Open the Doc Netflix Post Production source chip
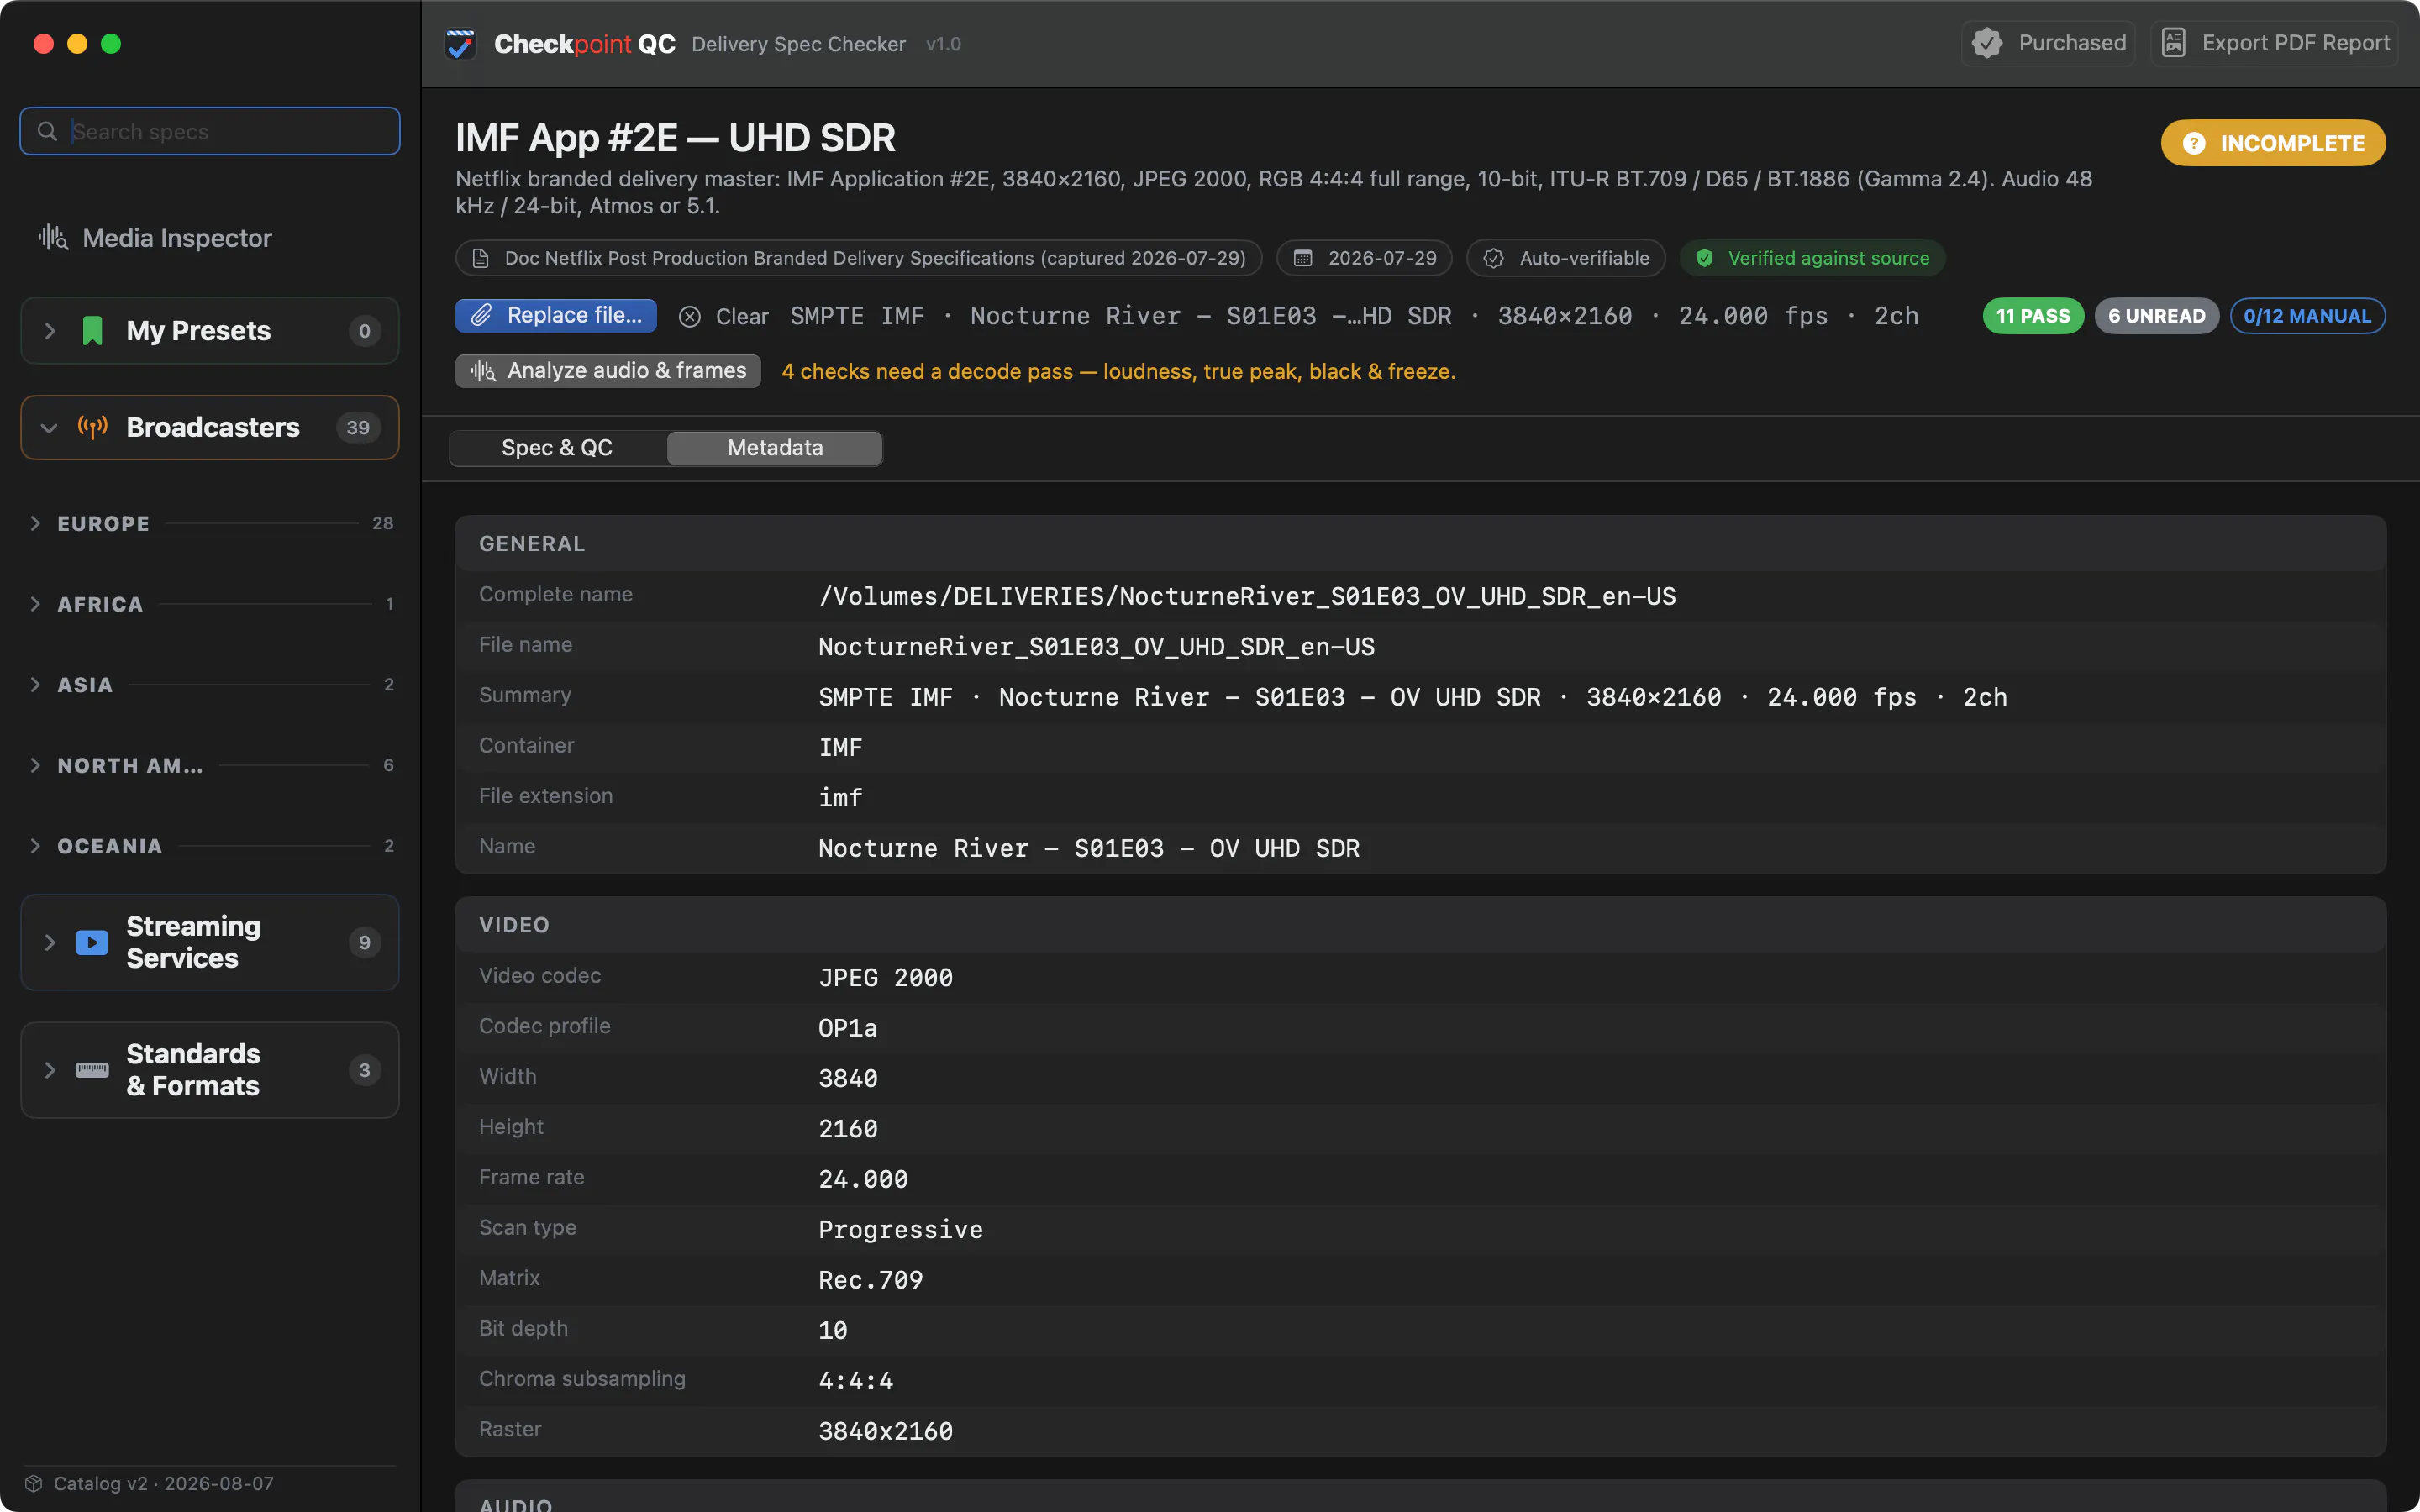Image resolution: width=2420 pixels, height=1512 pixels. (x=859, y=258)
